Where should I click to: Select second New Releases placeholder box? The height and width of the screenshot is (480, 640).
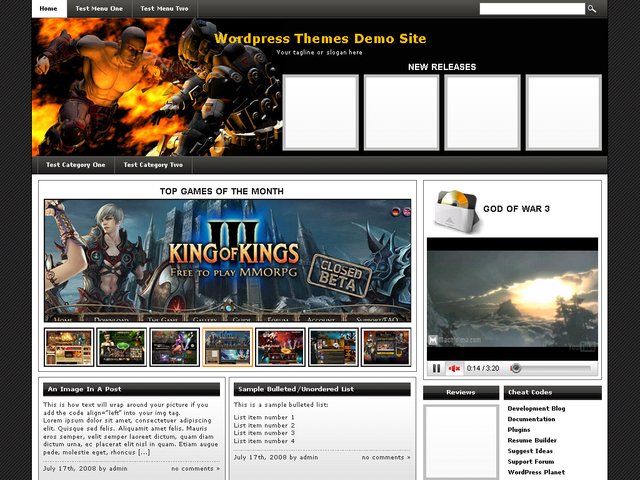(401, 112)
